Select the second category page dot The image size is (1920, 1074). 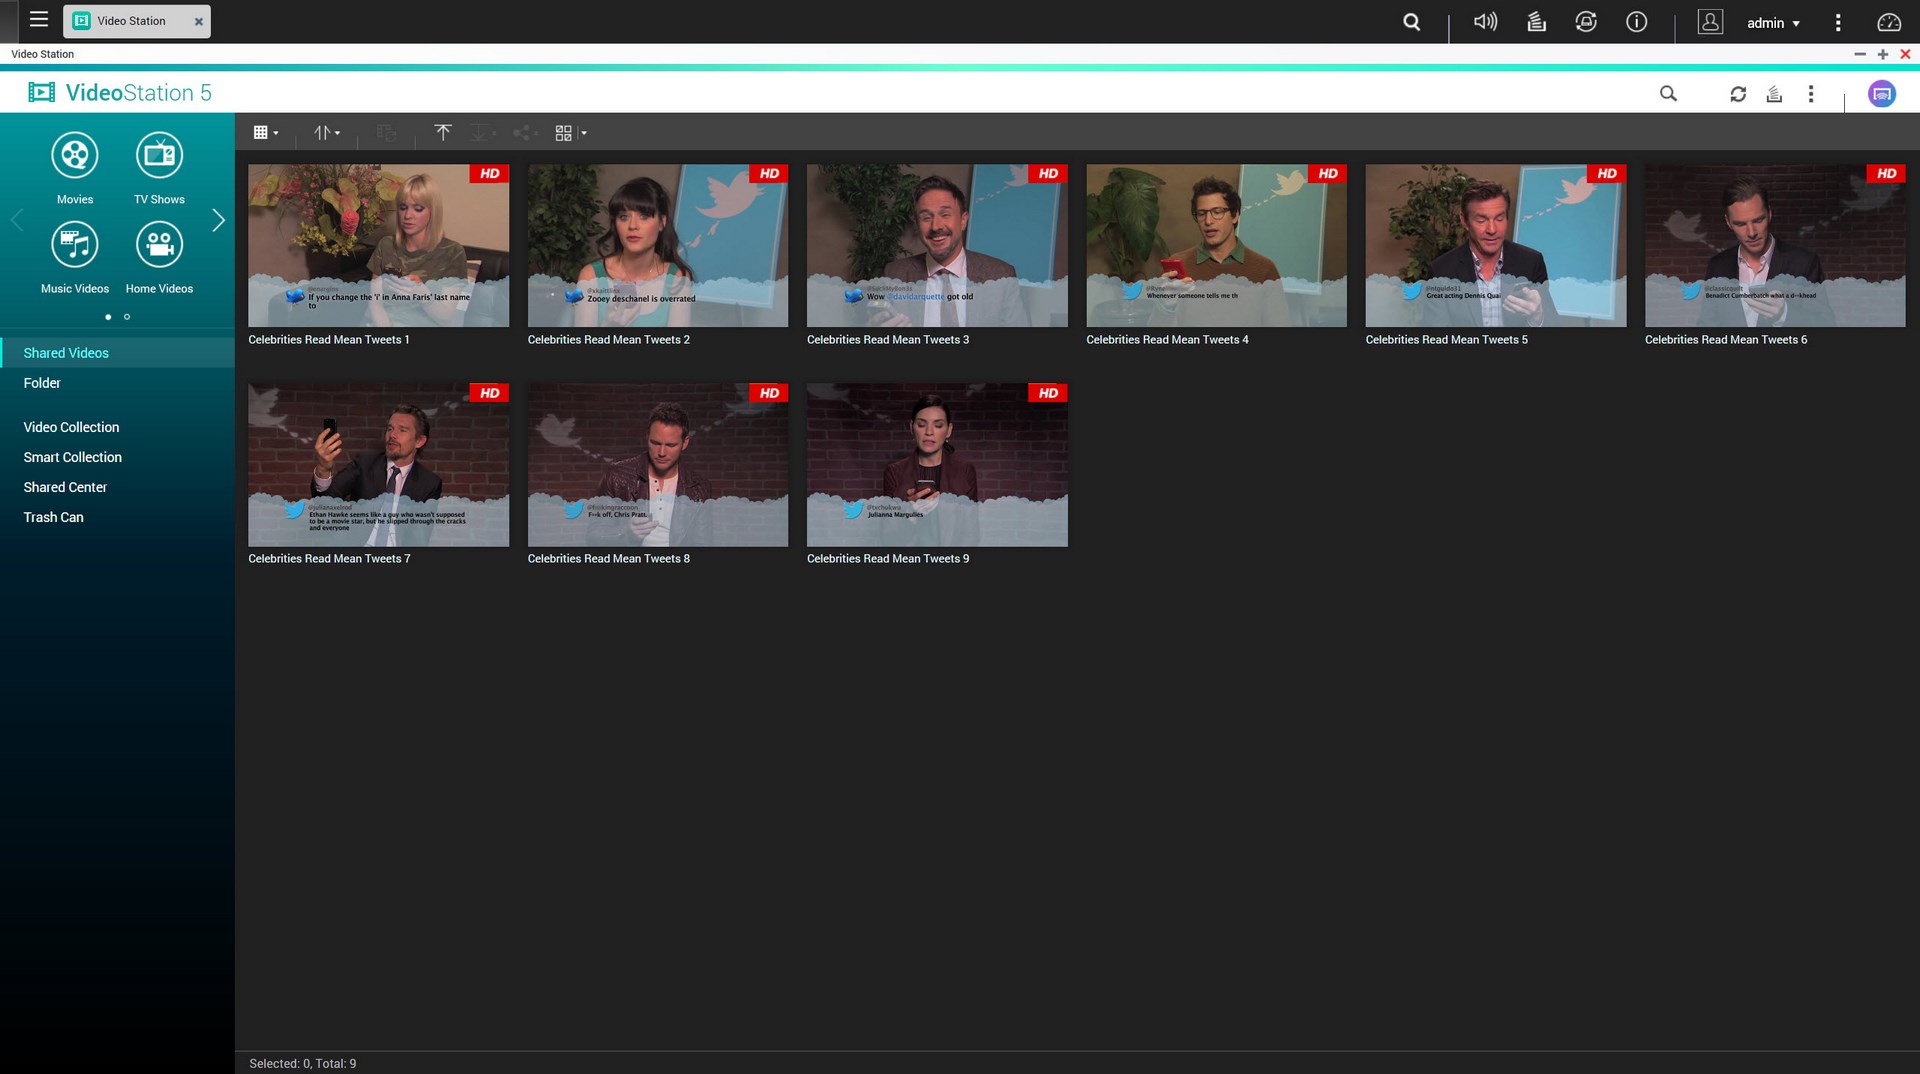coord(127,317)
